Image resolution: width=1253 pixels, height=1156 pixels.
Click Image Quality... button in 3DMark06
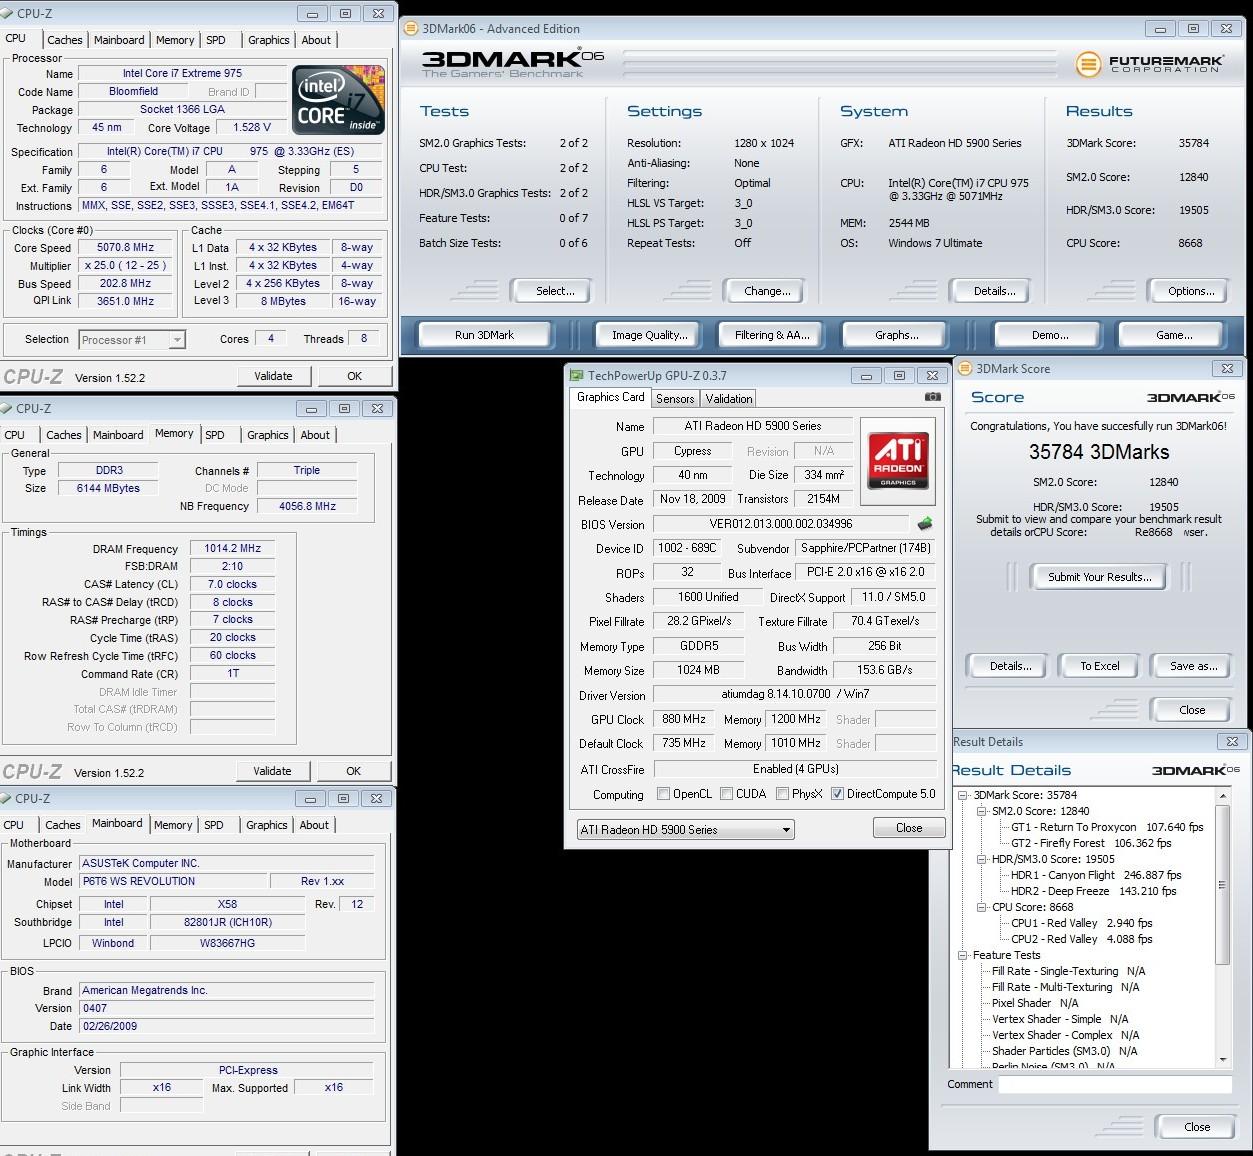pyautogui.click(x=650, y=335)
